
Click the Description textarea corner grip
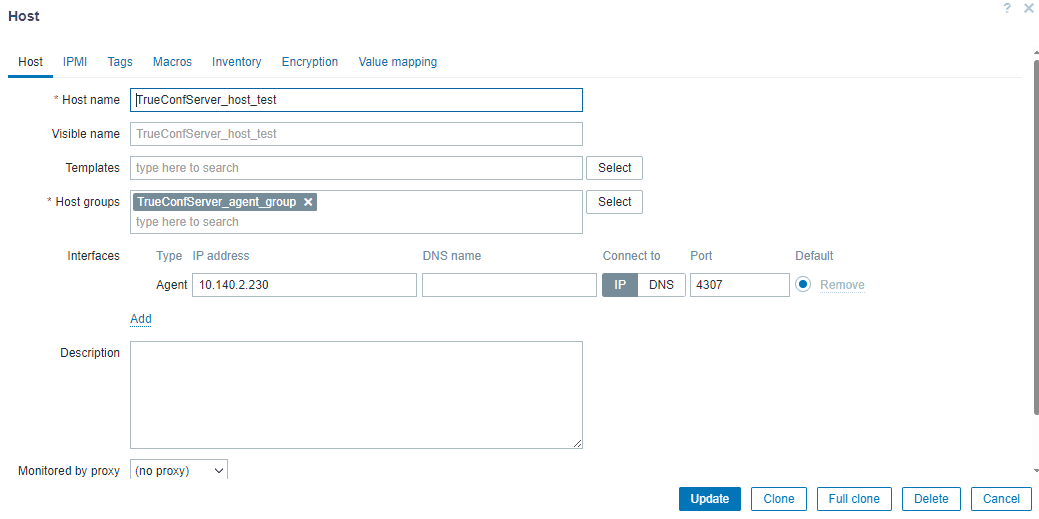pyautogui.click(x=578, y=444)
